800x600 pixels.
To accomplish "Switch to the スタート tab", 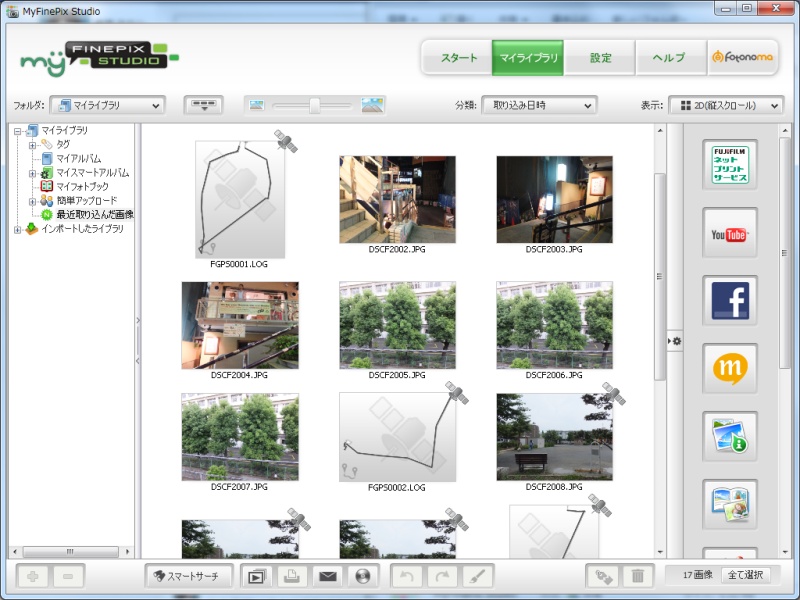I will click(459, 57).
